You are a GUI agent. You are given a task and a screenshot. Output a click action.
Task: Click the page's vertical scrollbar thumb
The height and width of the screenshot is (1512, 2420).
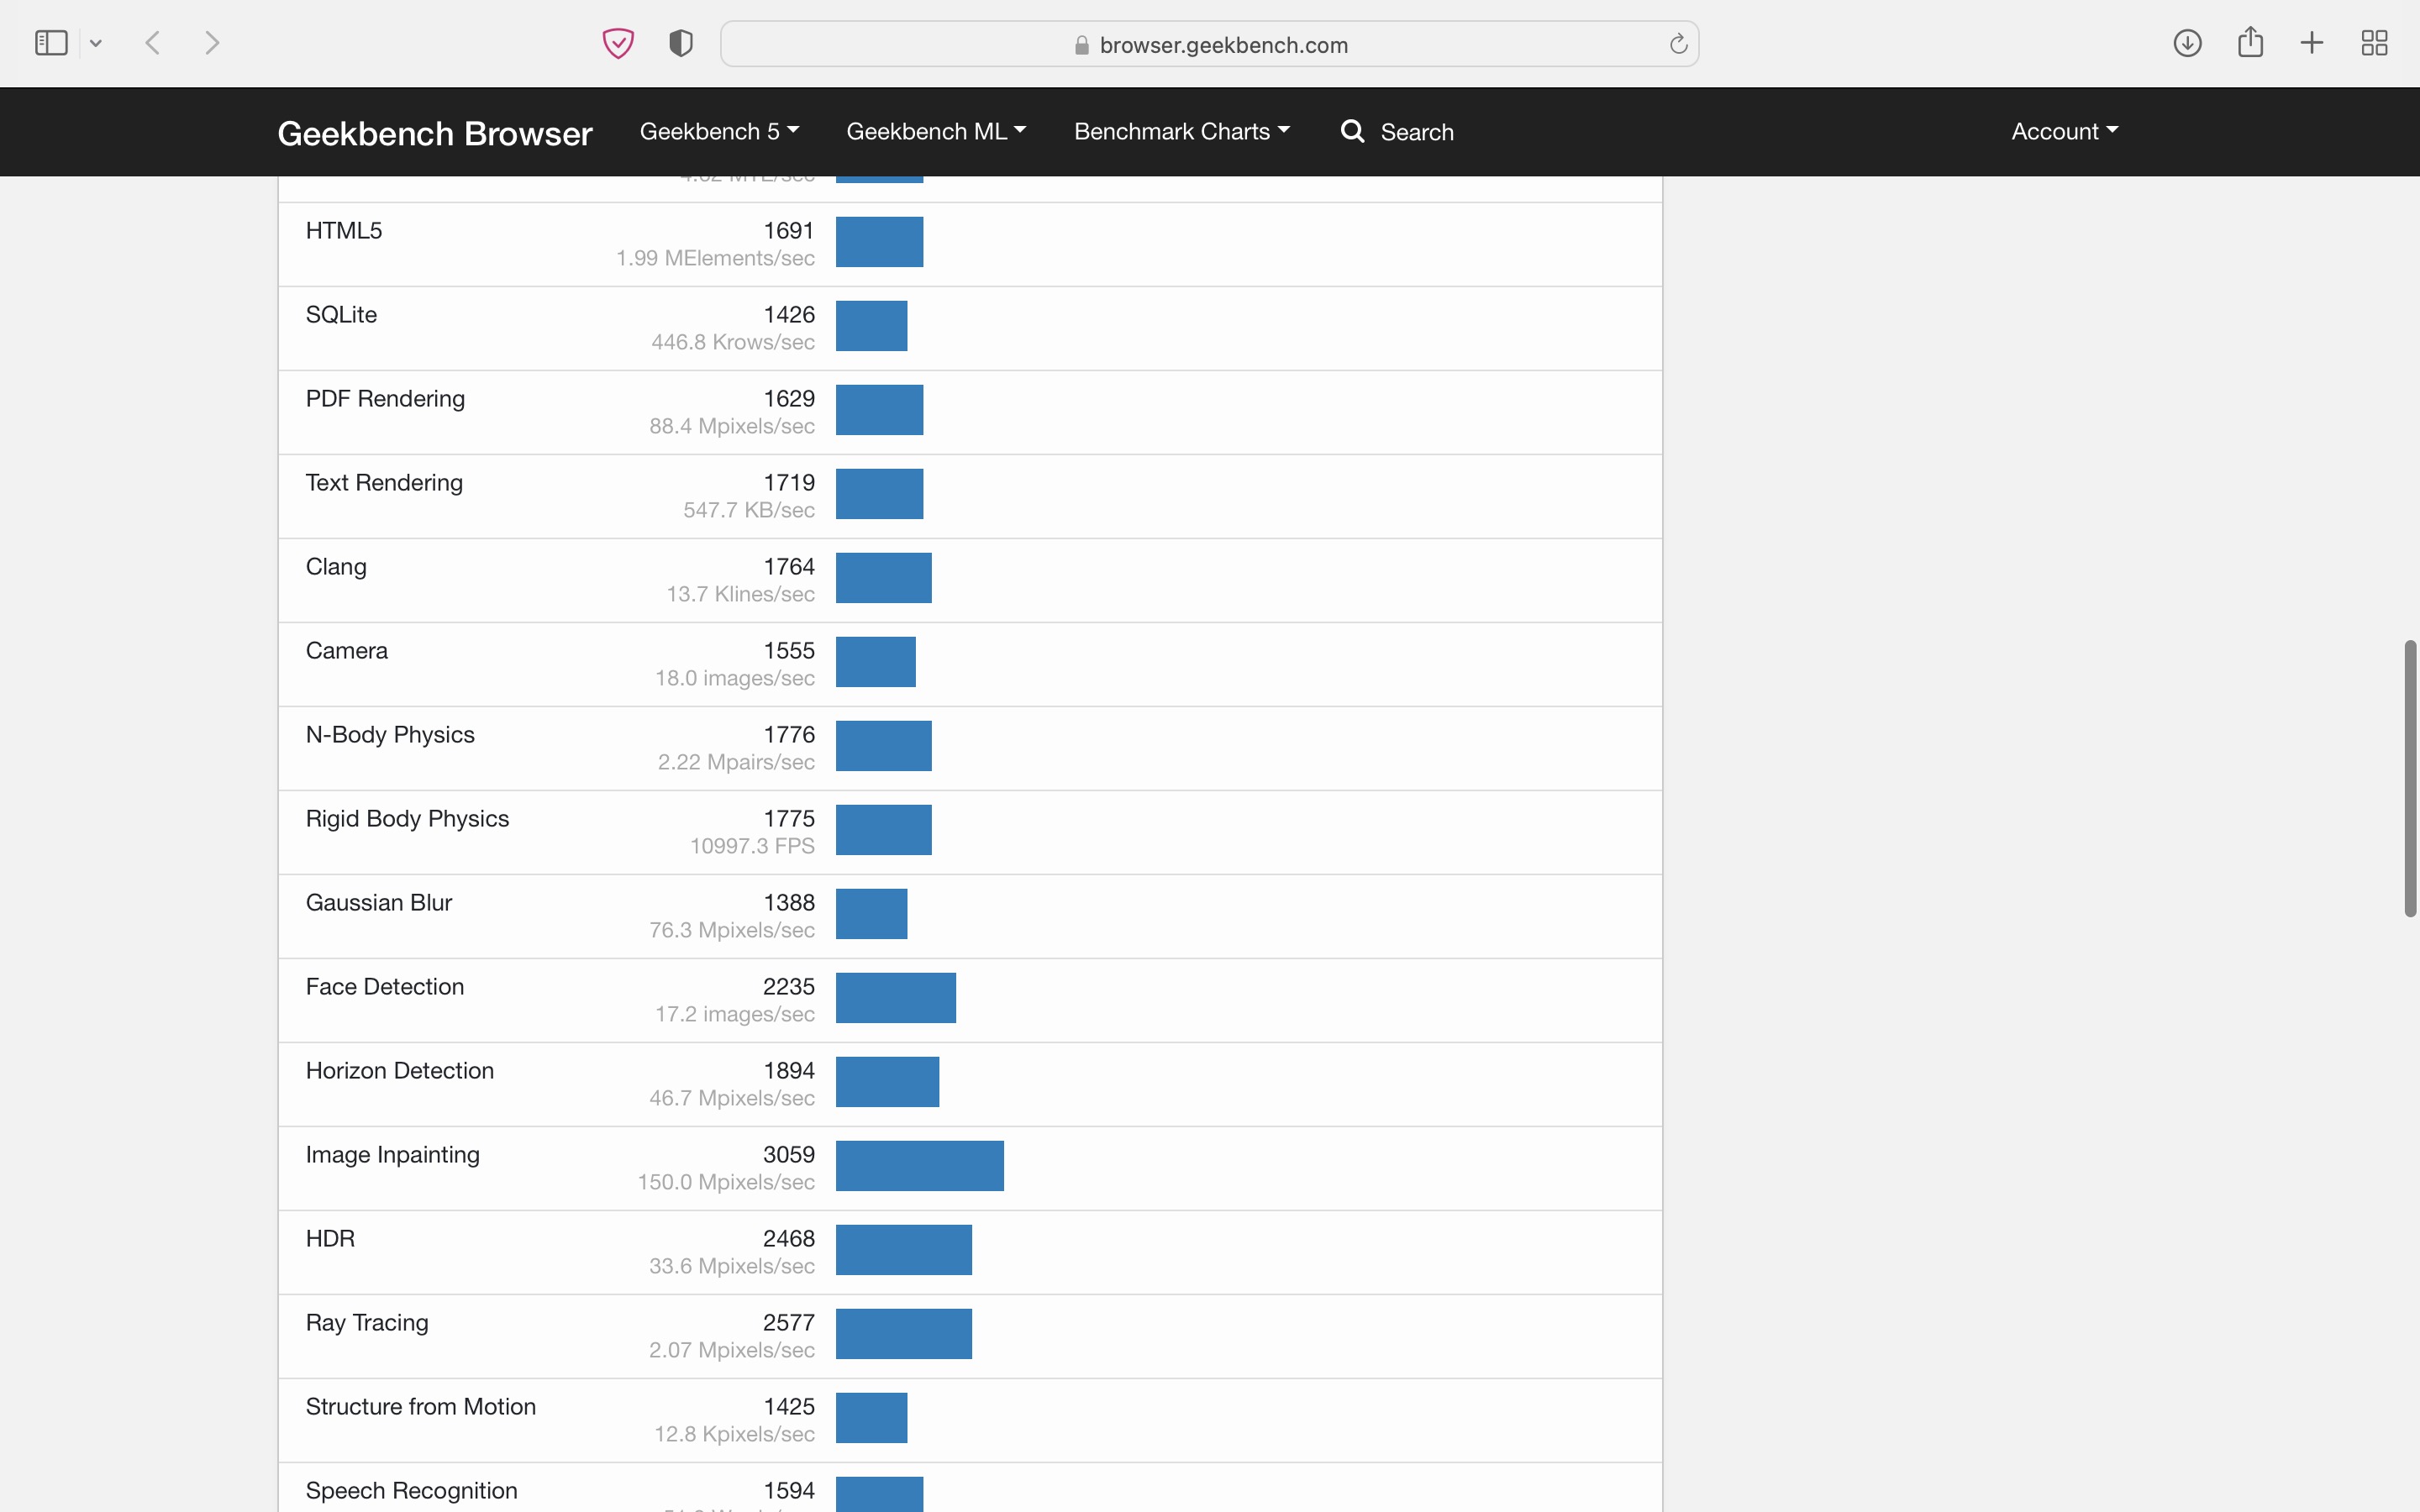click(2410, 778)
